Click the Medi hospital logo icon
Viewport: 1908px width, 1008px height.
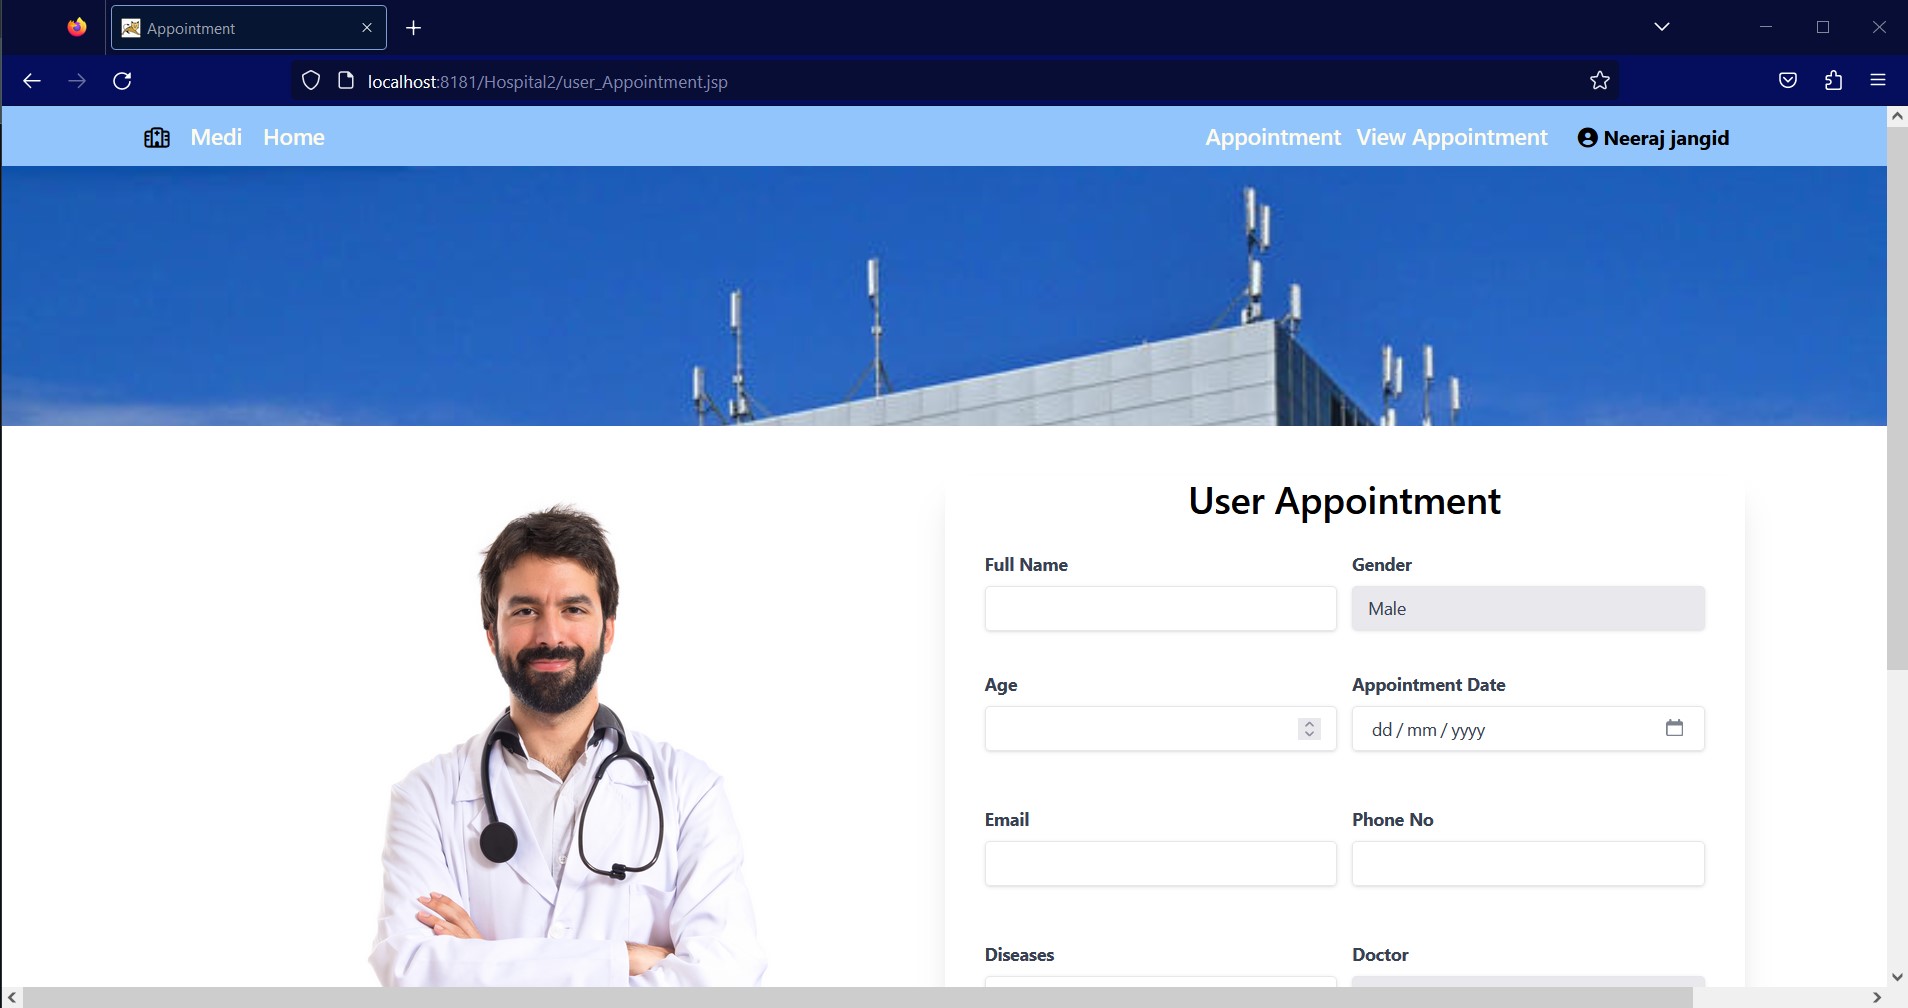(x=156, y=137)
